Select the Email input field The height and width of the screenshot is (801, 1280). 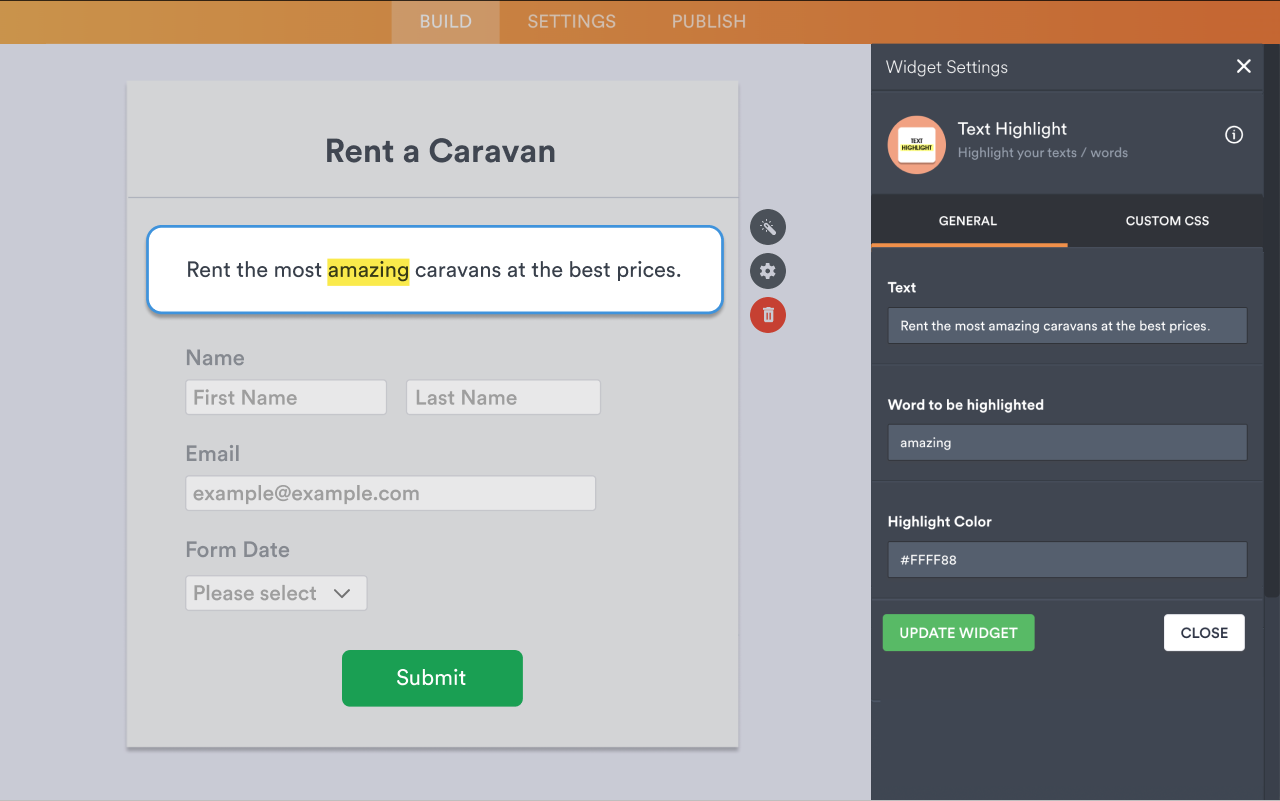pos(390,492)
